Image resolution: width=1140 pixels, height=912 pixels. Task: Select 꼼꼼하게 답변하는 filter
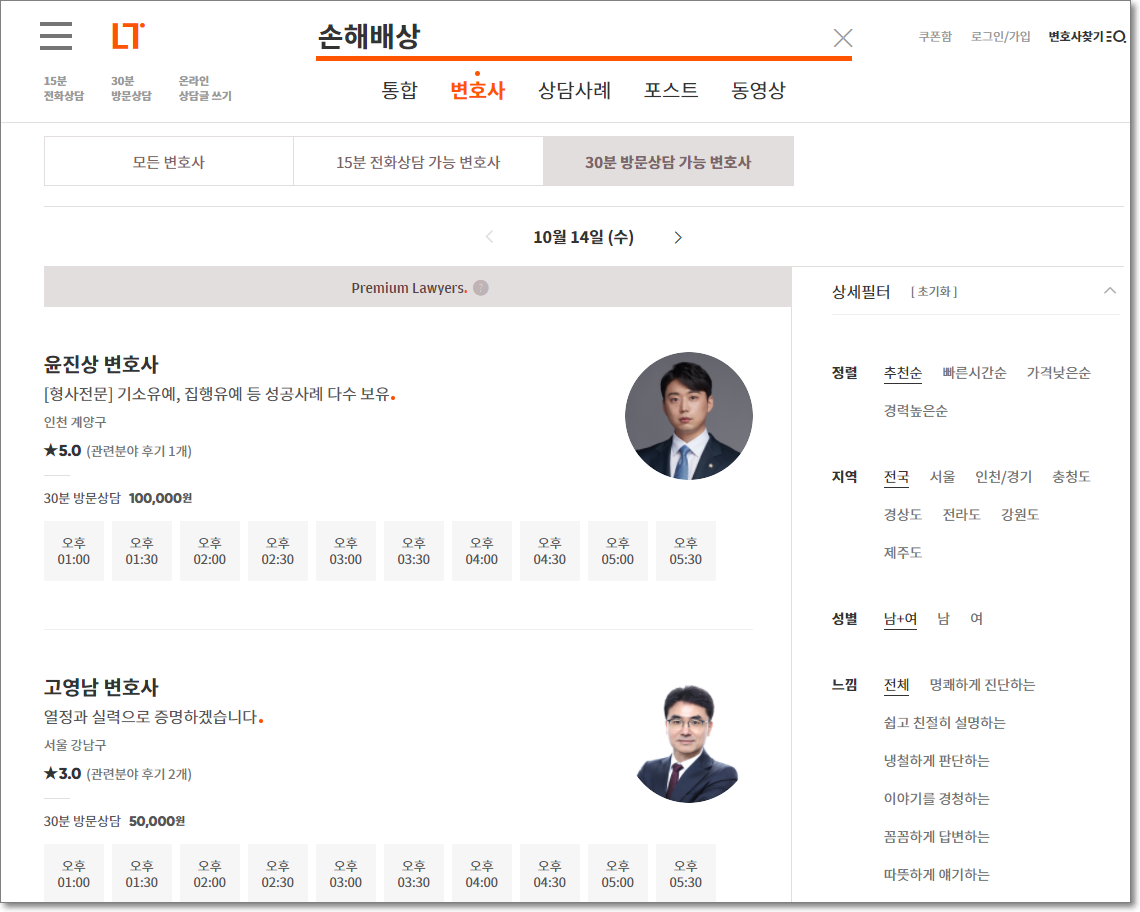tap(936, 836)
